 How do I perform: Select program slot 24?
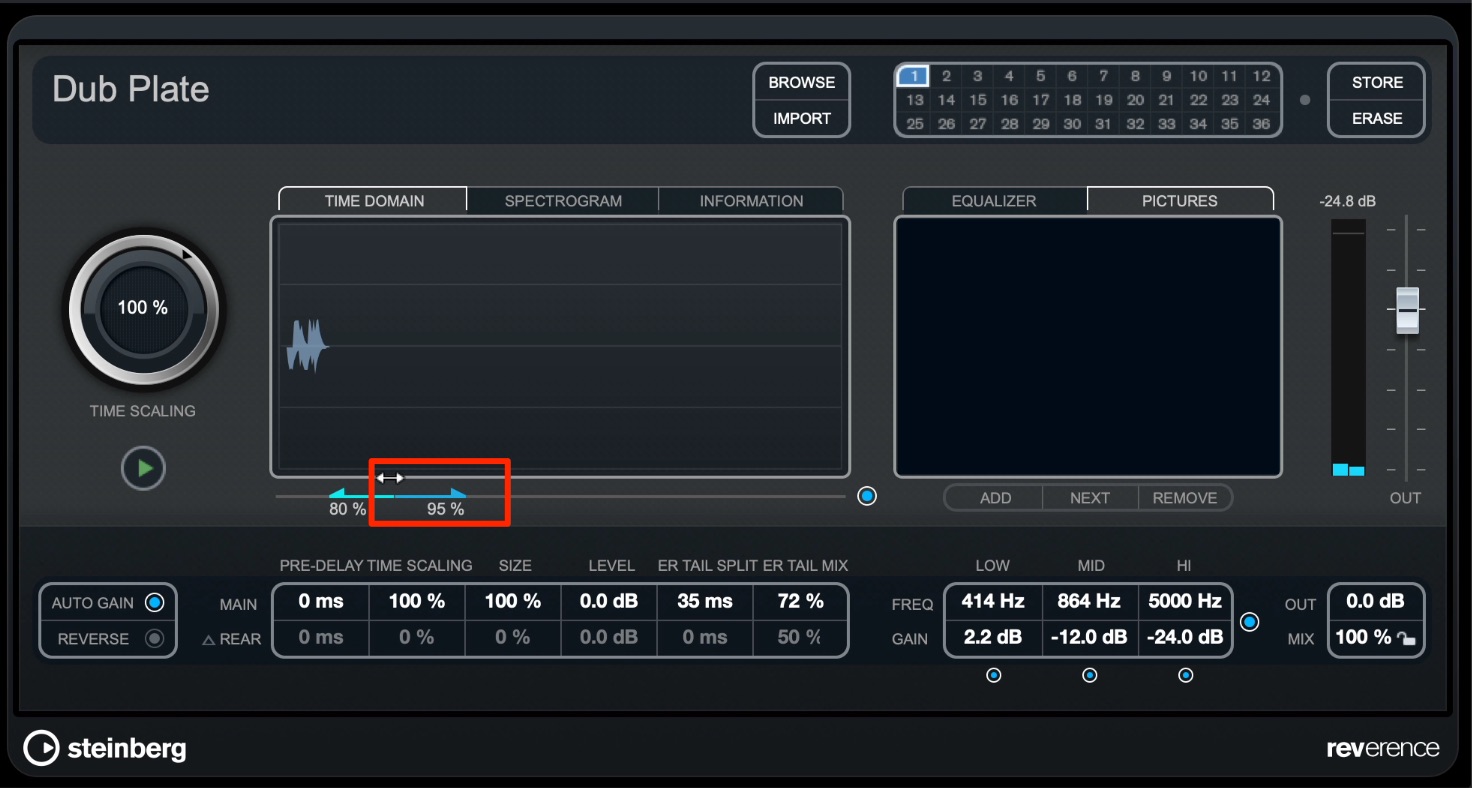pos(1262,100)
